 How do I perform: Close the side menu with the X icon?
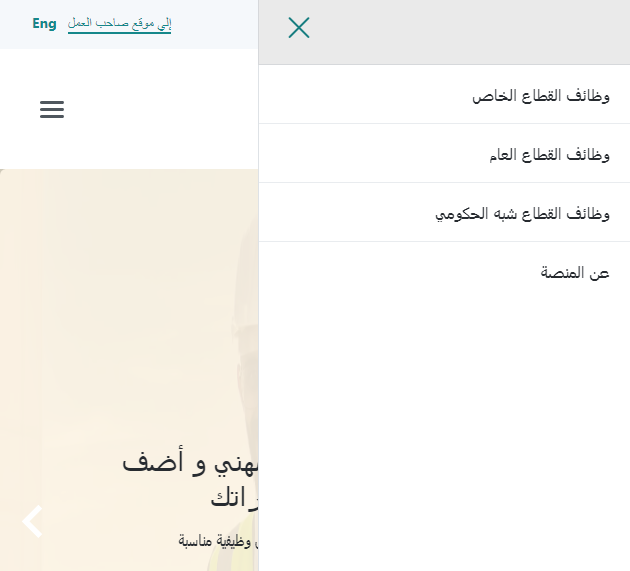click(x=298, y=28)
